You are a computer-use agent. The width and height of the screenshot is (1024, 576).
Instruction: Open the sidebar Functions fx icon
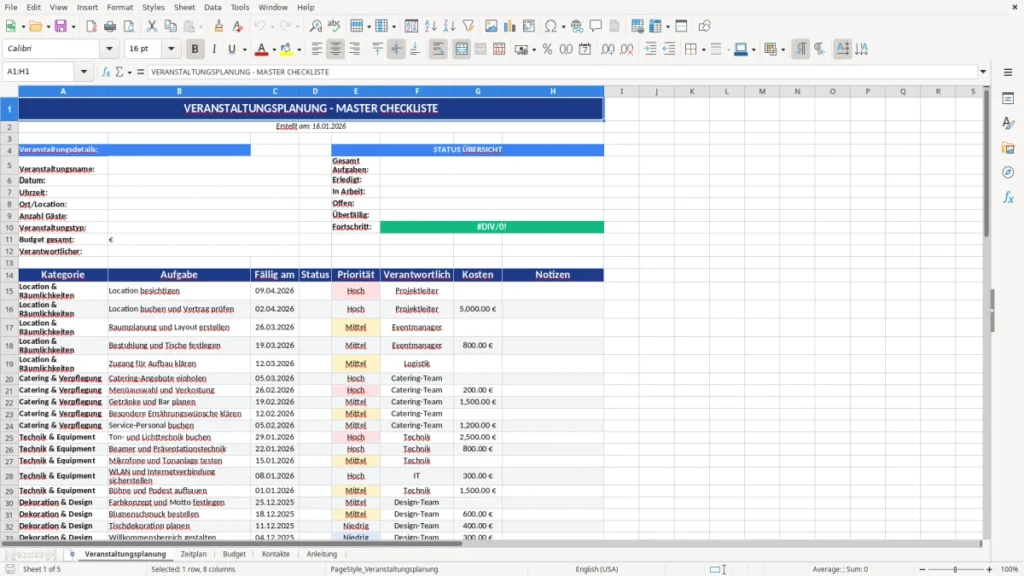coord(1008,197)
